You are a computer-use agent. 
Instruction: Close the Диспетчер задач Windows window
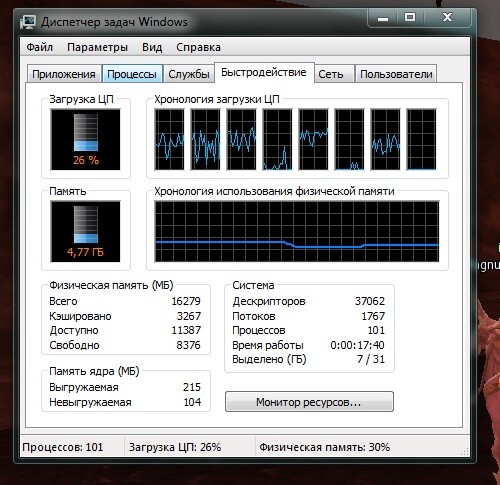(447, 18)
